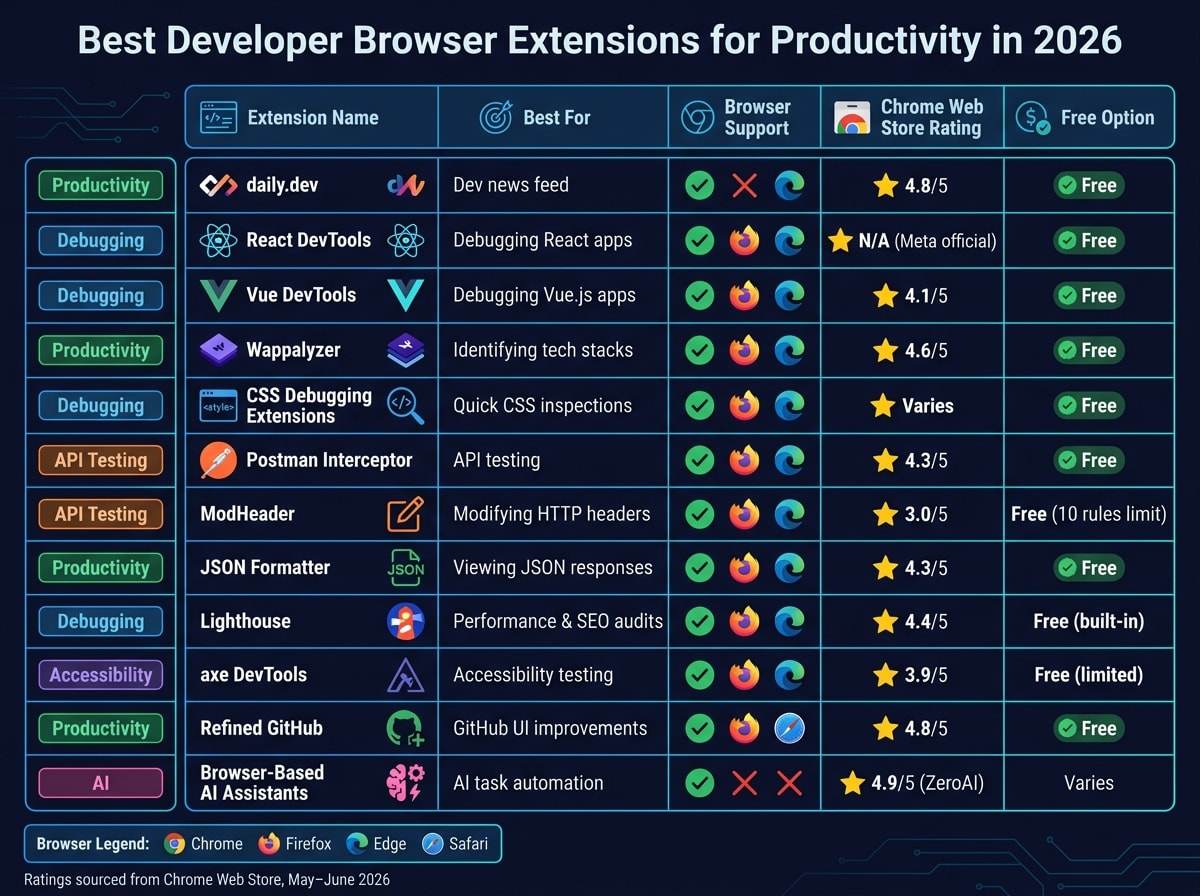This screenshot has height=896, width=1200.
Task: Click the Chrome outline icon in Browser Support header
Action: pyautogui.click(x=697, y=117)
